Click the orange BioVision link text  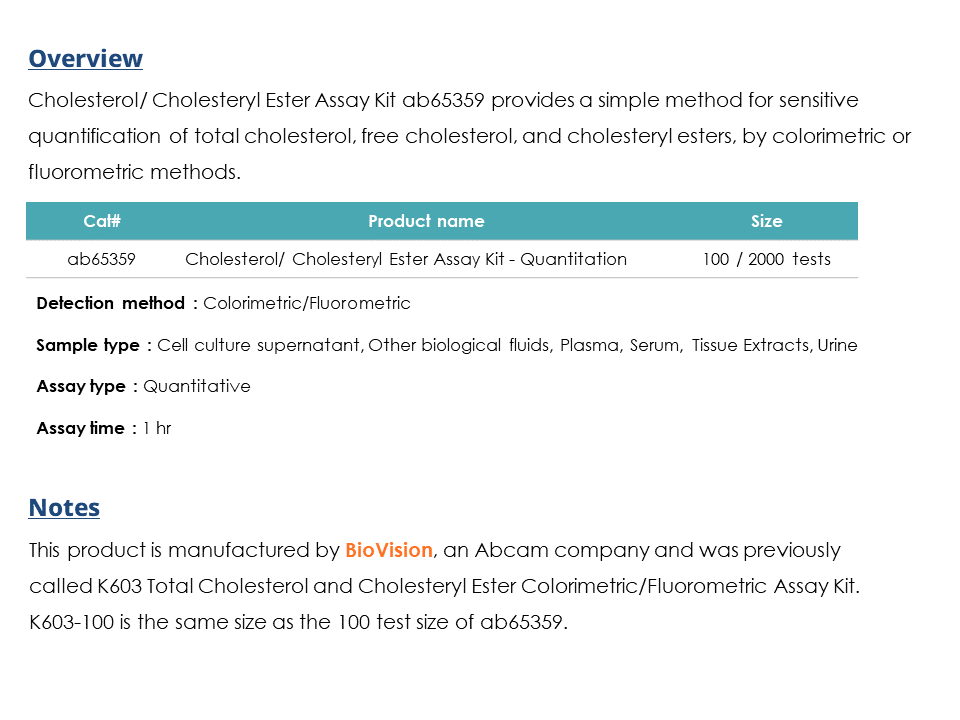coord(389,550)
